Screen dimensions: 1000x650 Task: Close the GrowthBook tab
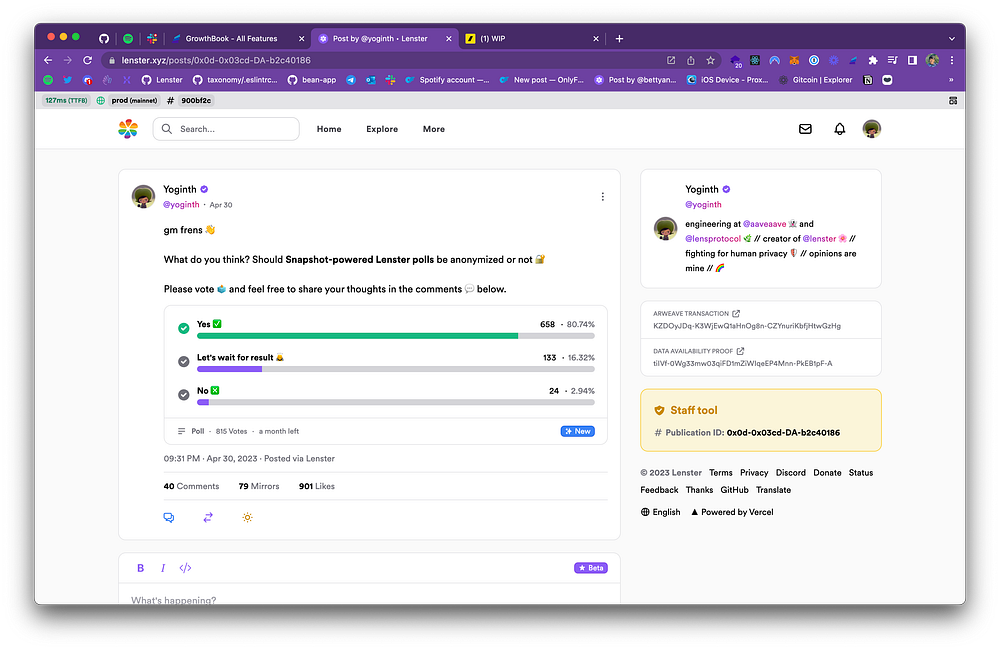point(302,38)
